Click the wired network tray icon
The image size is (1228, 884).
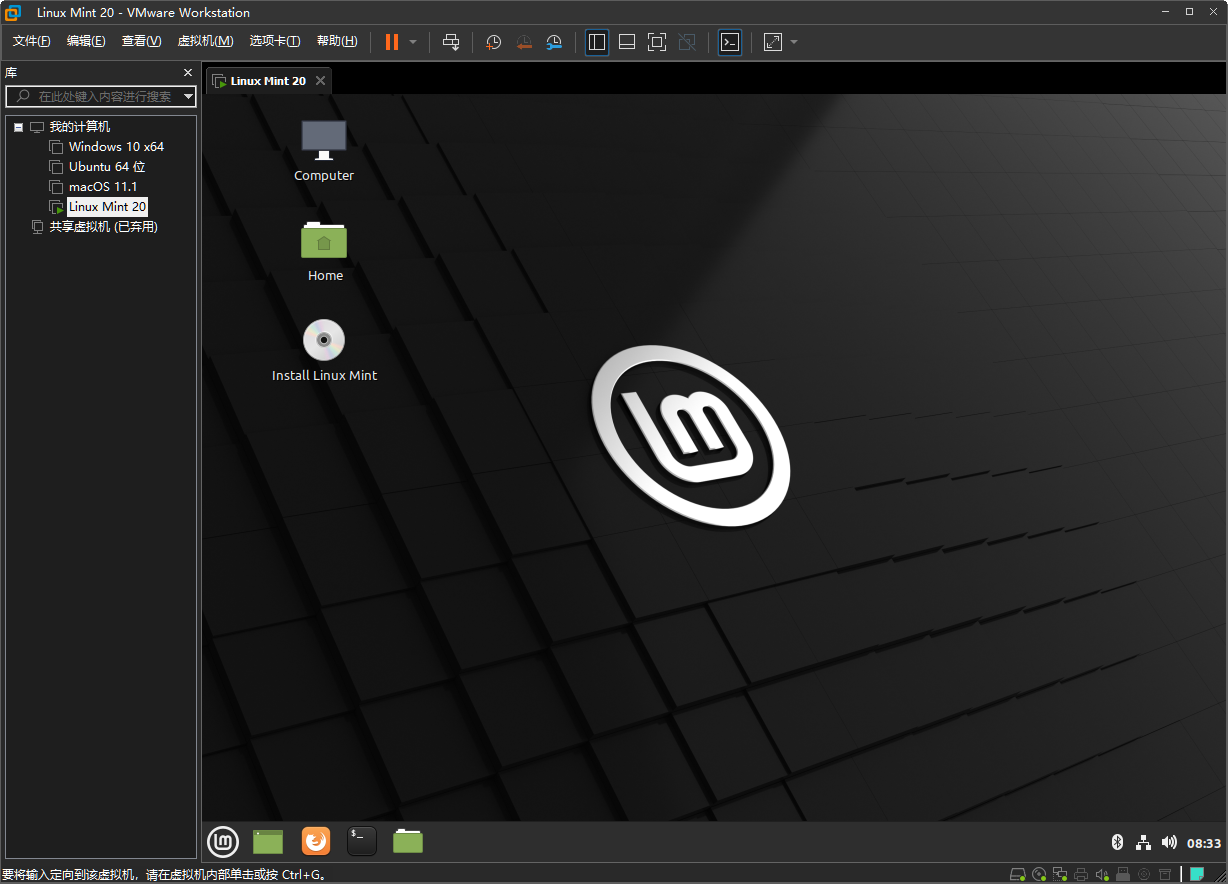click(x=1144, y=842)
